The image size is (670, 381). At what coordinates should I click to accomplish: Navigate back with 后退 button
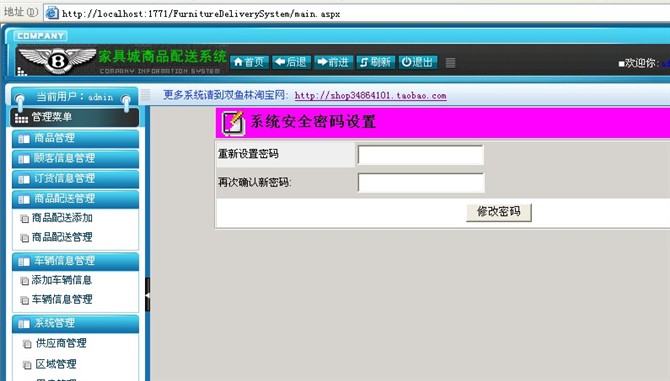click(291, 62)
